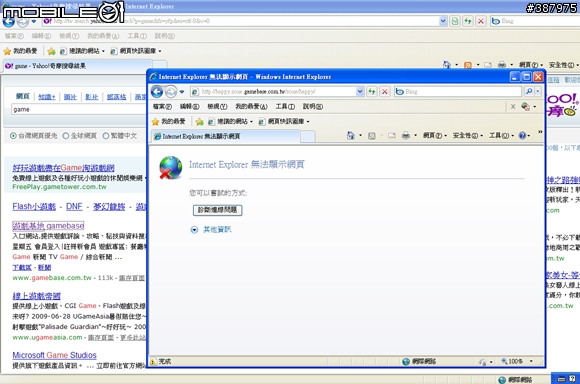The width and height of the screenshot is (580, 384).
Task: Open the 遊戲基地 gamebase result link
Action: 48,226
